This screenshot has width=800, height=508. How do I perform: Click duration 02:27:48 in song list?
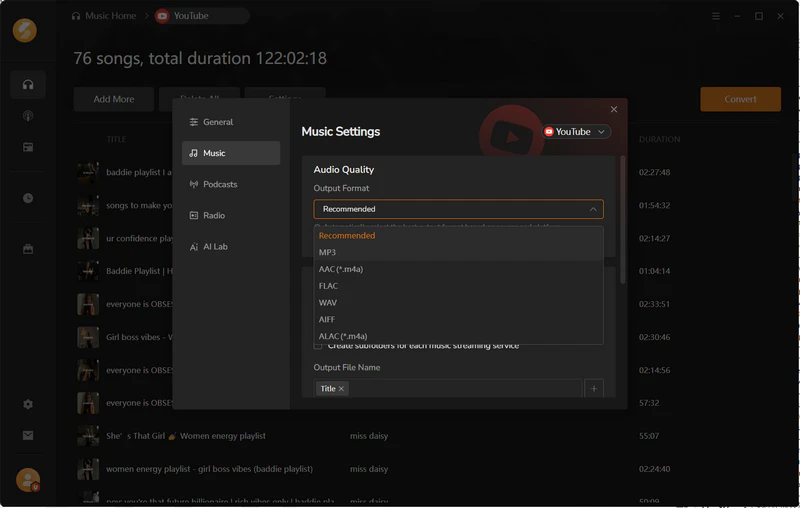pyautogui.click(x=655, y=172)
